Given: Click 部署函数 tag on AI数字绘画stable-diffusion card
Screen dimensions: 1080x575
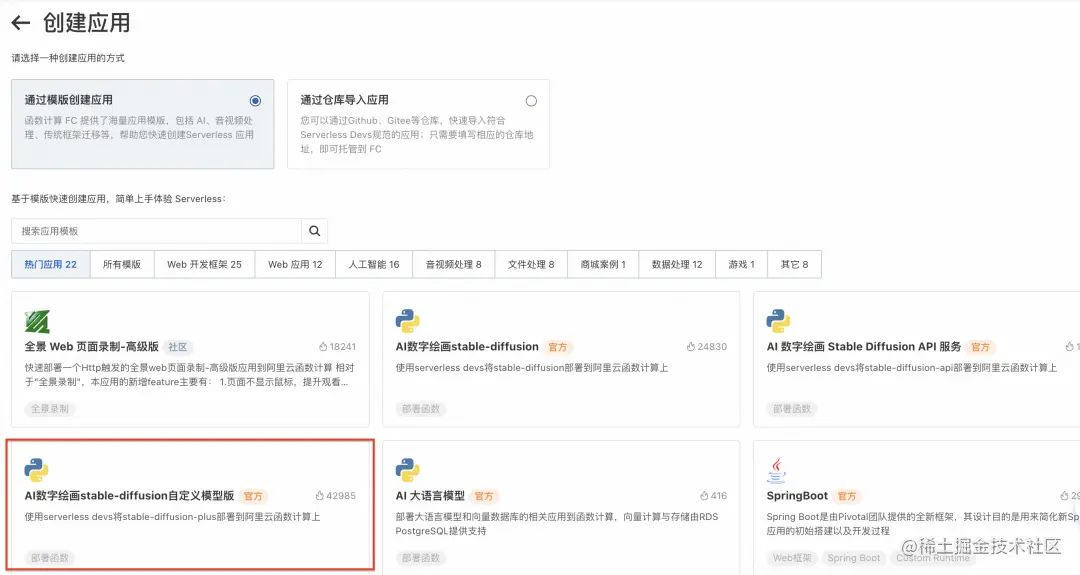Looking at the screenshot, I should [x=421, y=408].
